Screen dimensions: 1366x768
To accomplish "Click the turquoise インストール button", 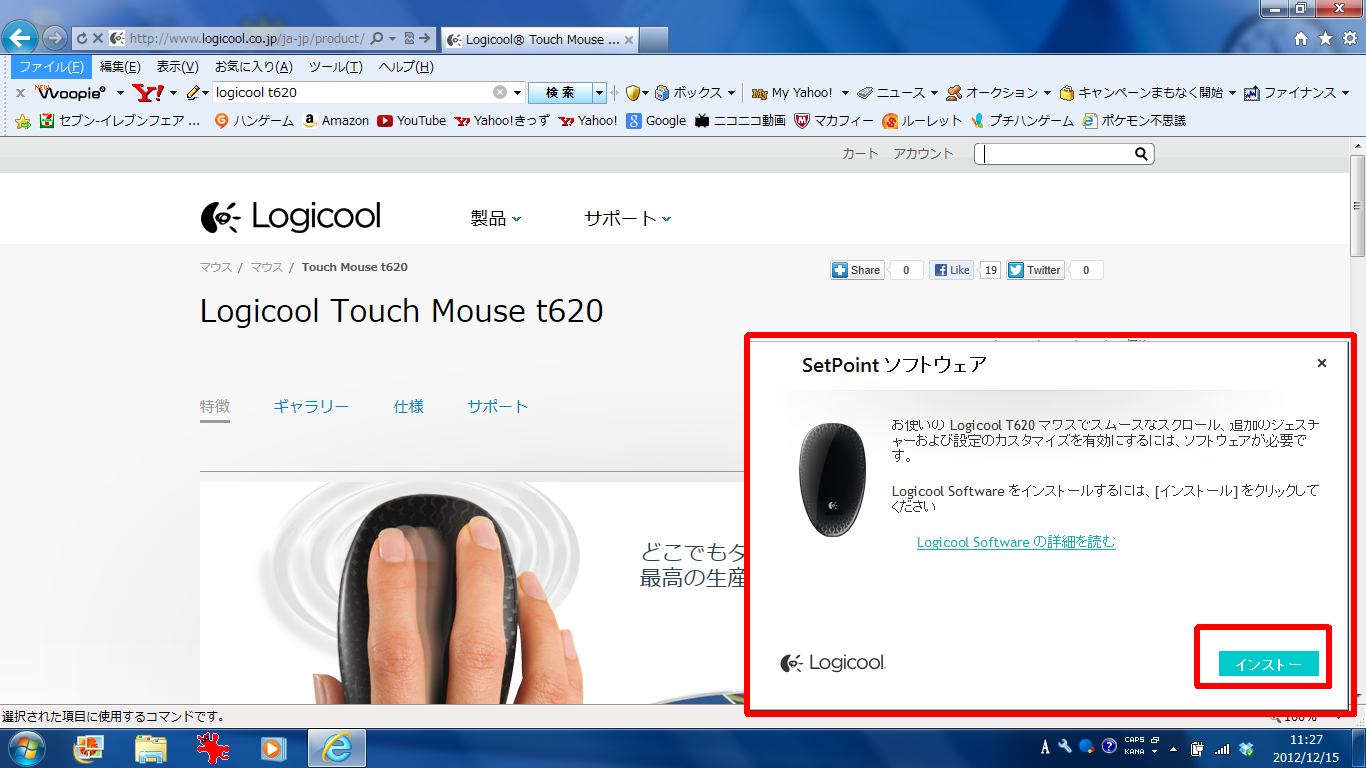I will [1269, 664].
